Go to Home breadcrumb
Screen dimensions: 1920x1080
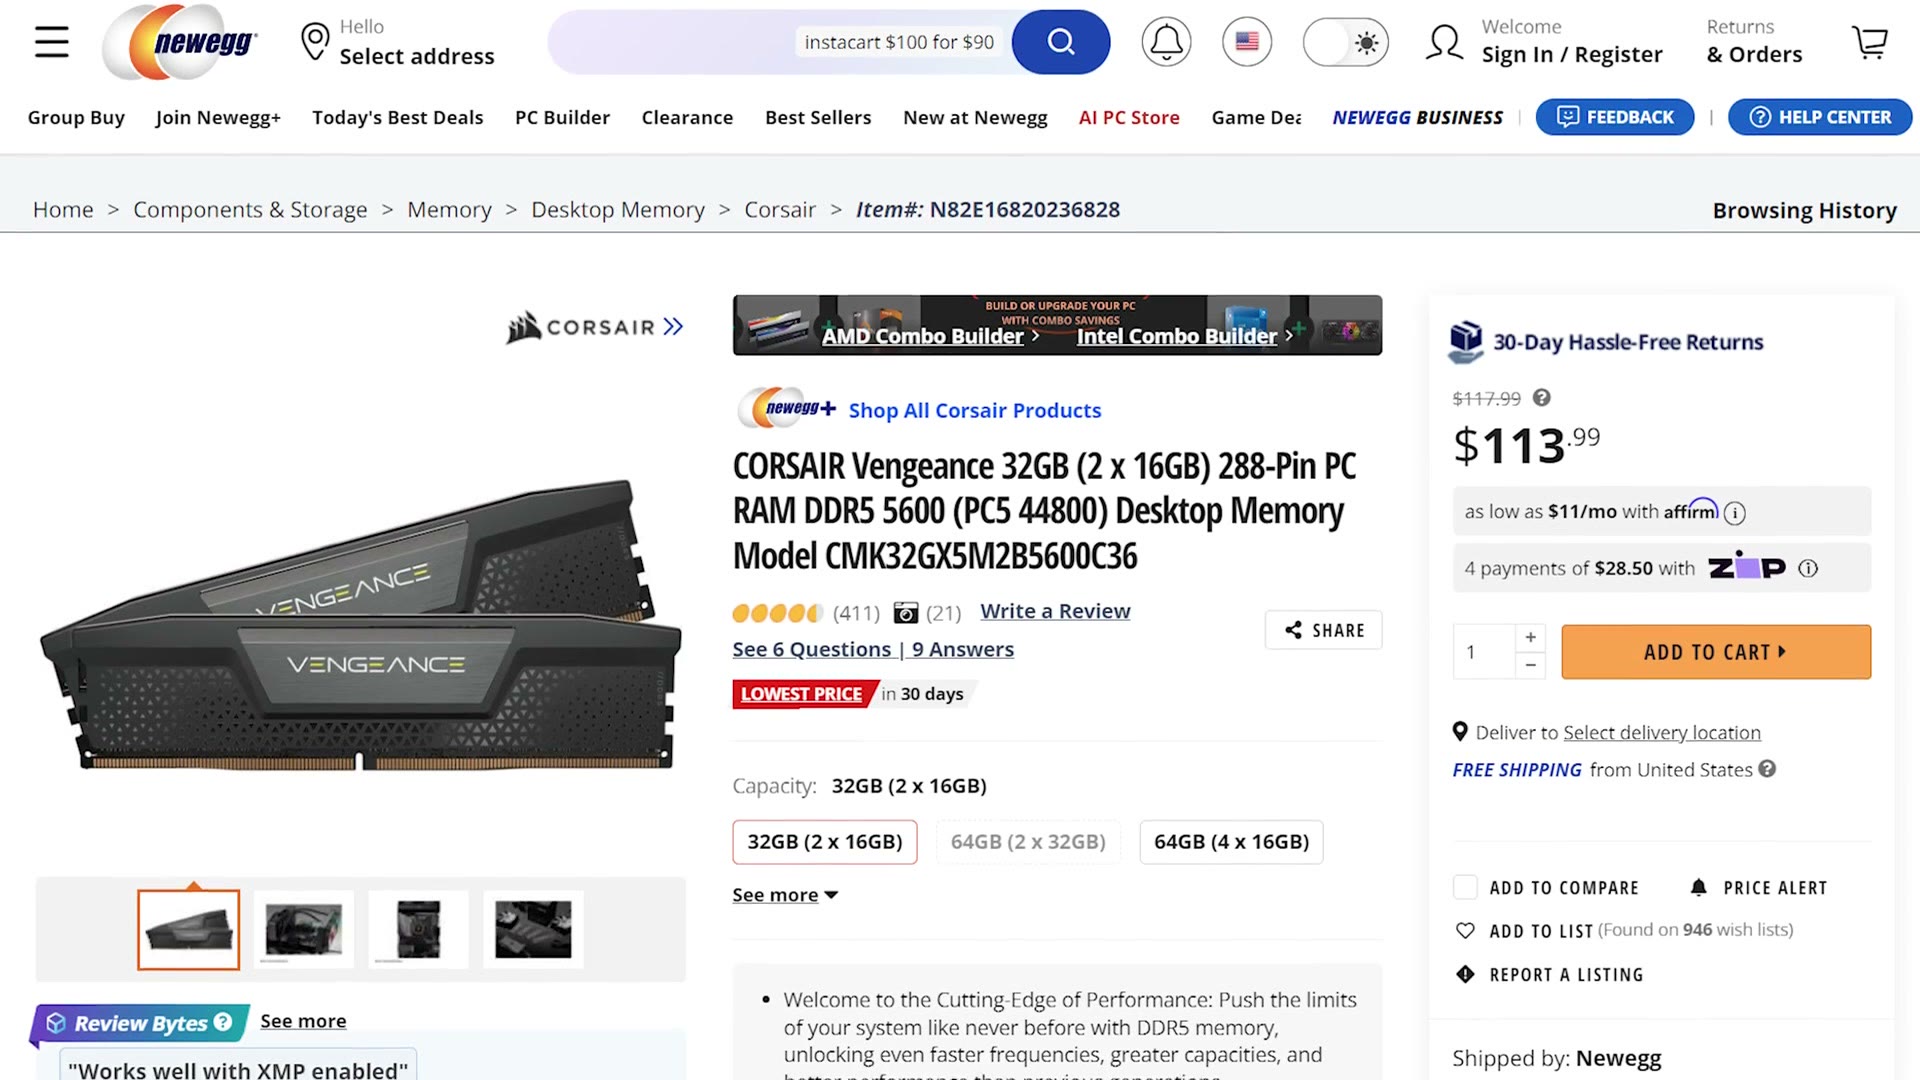pyautogui.click(x=63, y=209)
